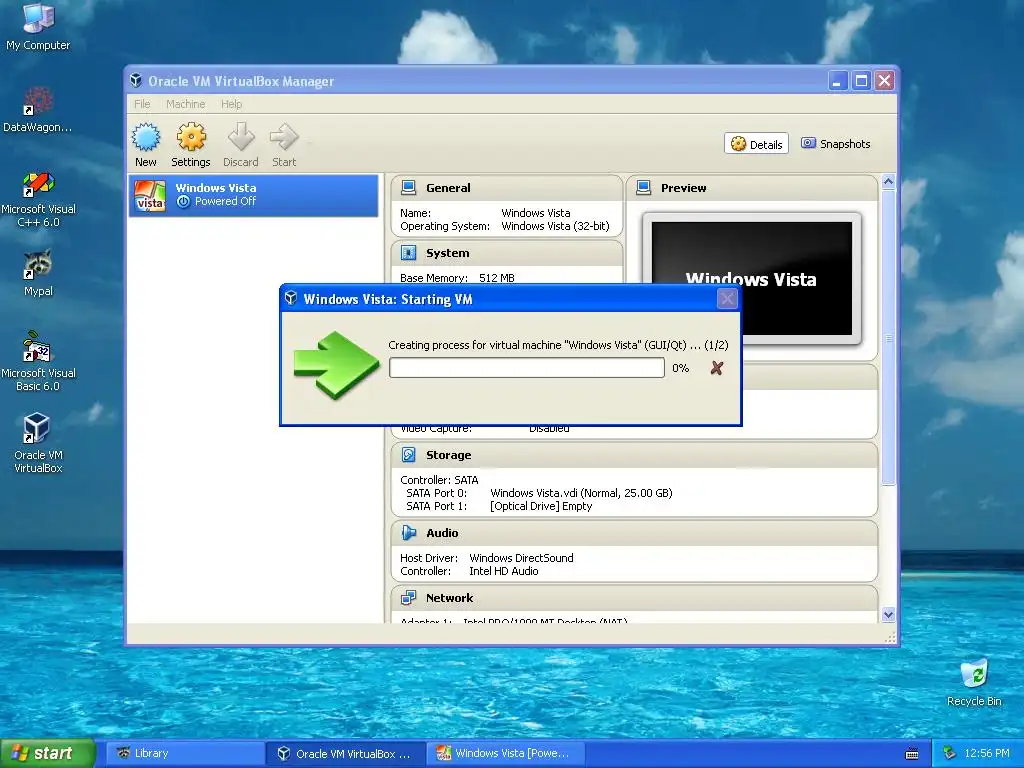Click the Powered Off status icon

[184, 202]
